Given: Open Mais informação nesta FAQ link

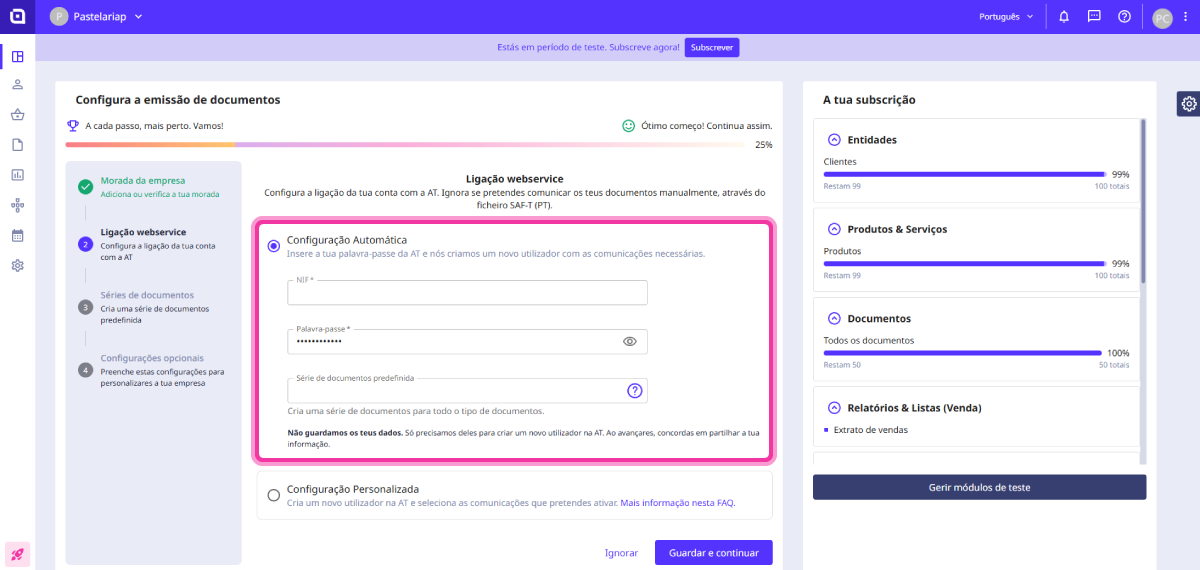Looking at the screenshot, I should pyautogui.click(x=677, y=503).
